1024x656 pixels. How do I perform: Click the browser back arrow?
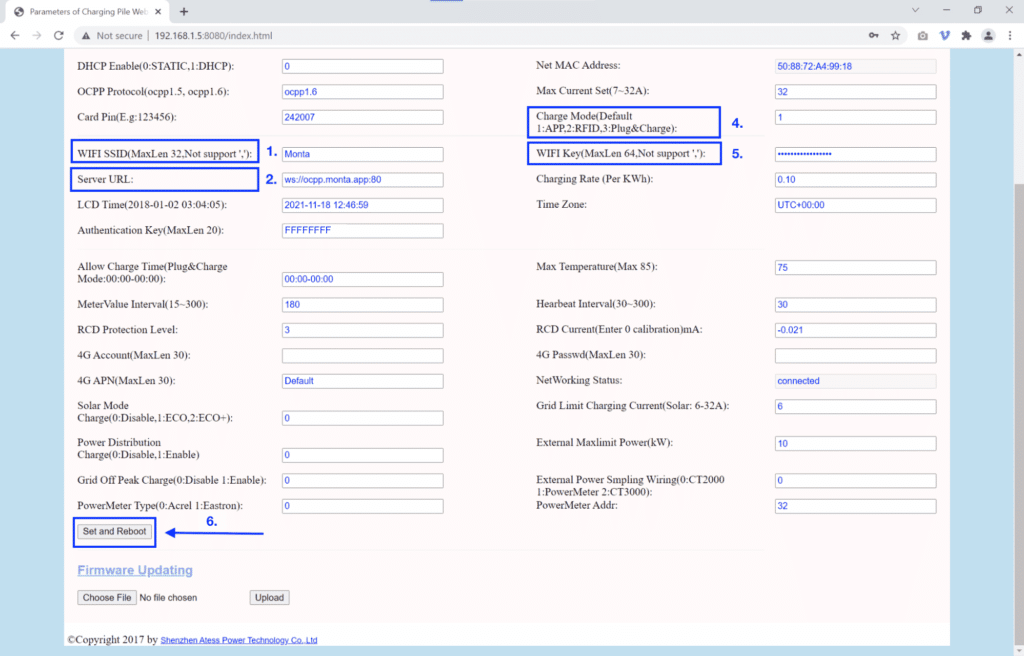coord(15,35)
